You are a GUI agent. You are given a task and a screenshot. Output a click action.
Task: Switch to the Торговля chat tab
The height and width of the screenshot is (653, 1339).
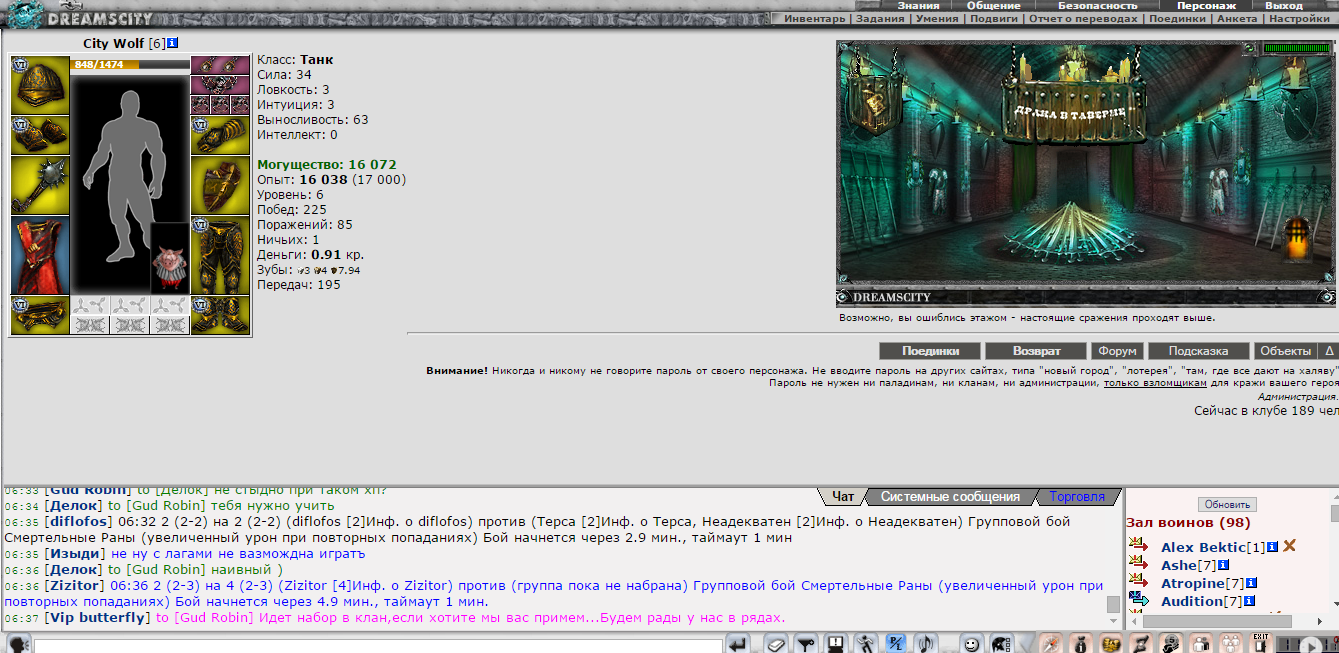[x=1077, y=497]
